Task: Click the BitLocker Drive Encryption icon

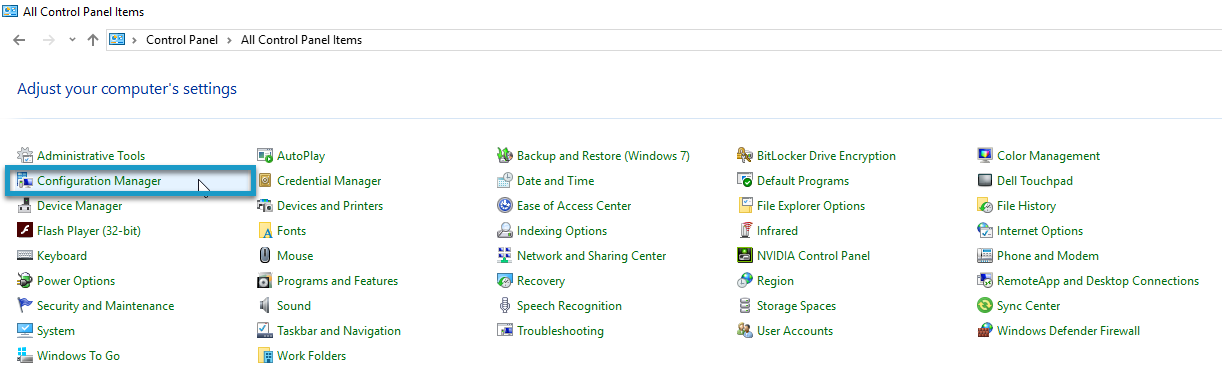Action: [746, 156]
